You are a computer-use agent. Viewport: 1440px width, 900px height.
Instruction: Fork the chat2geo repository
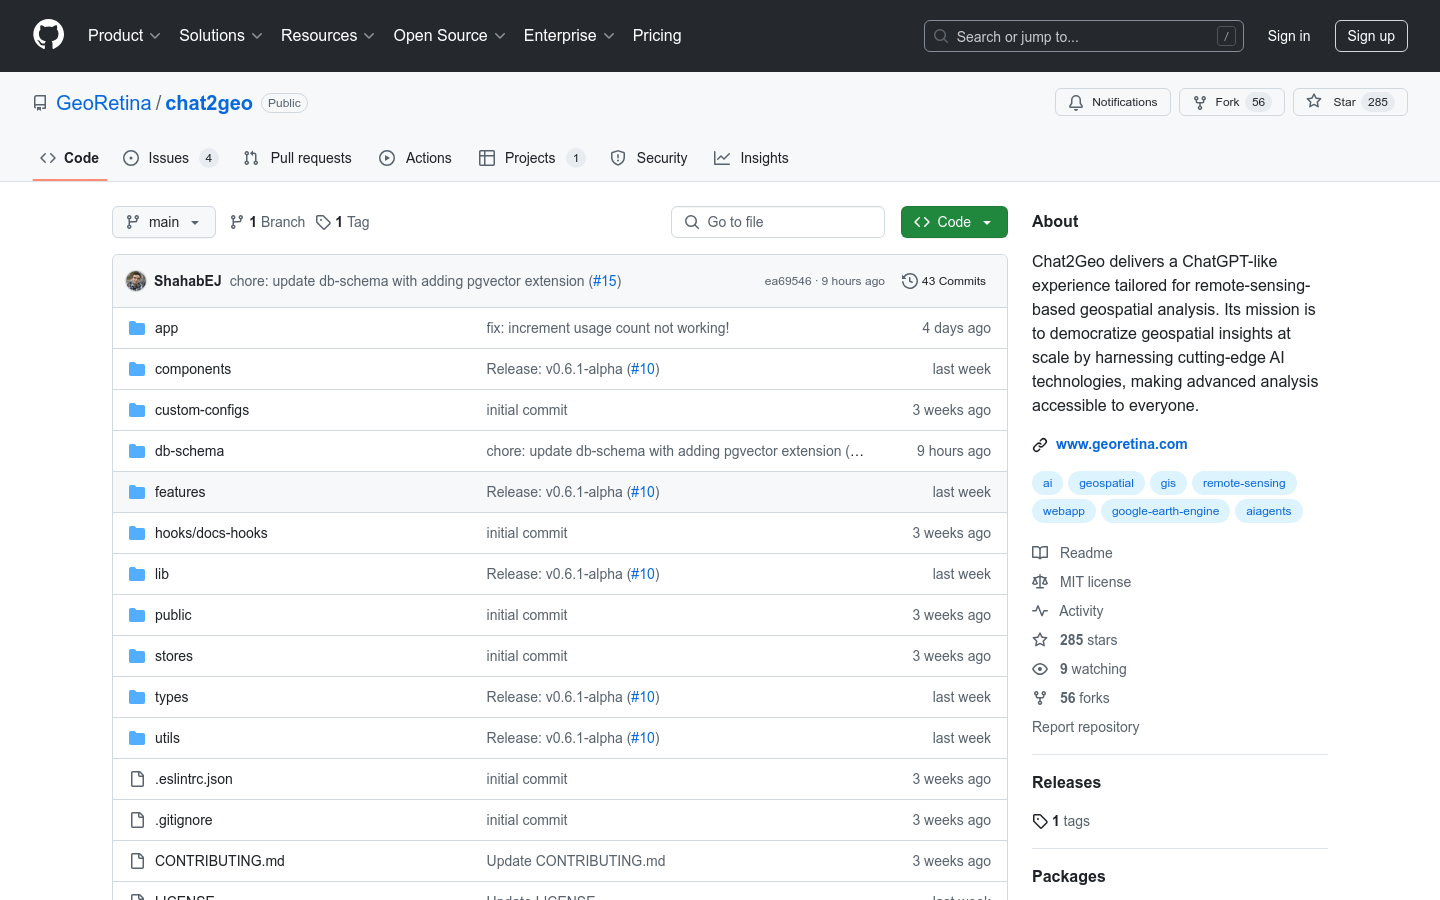(1217, 102)
